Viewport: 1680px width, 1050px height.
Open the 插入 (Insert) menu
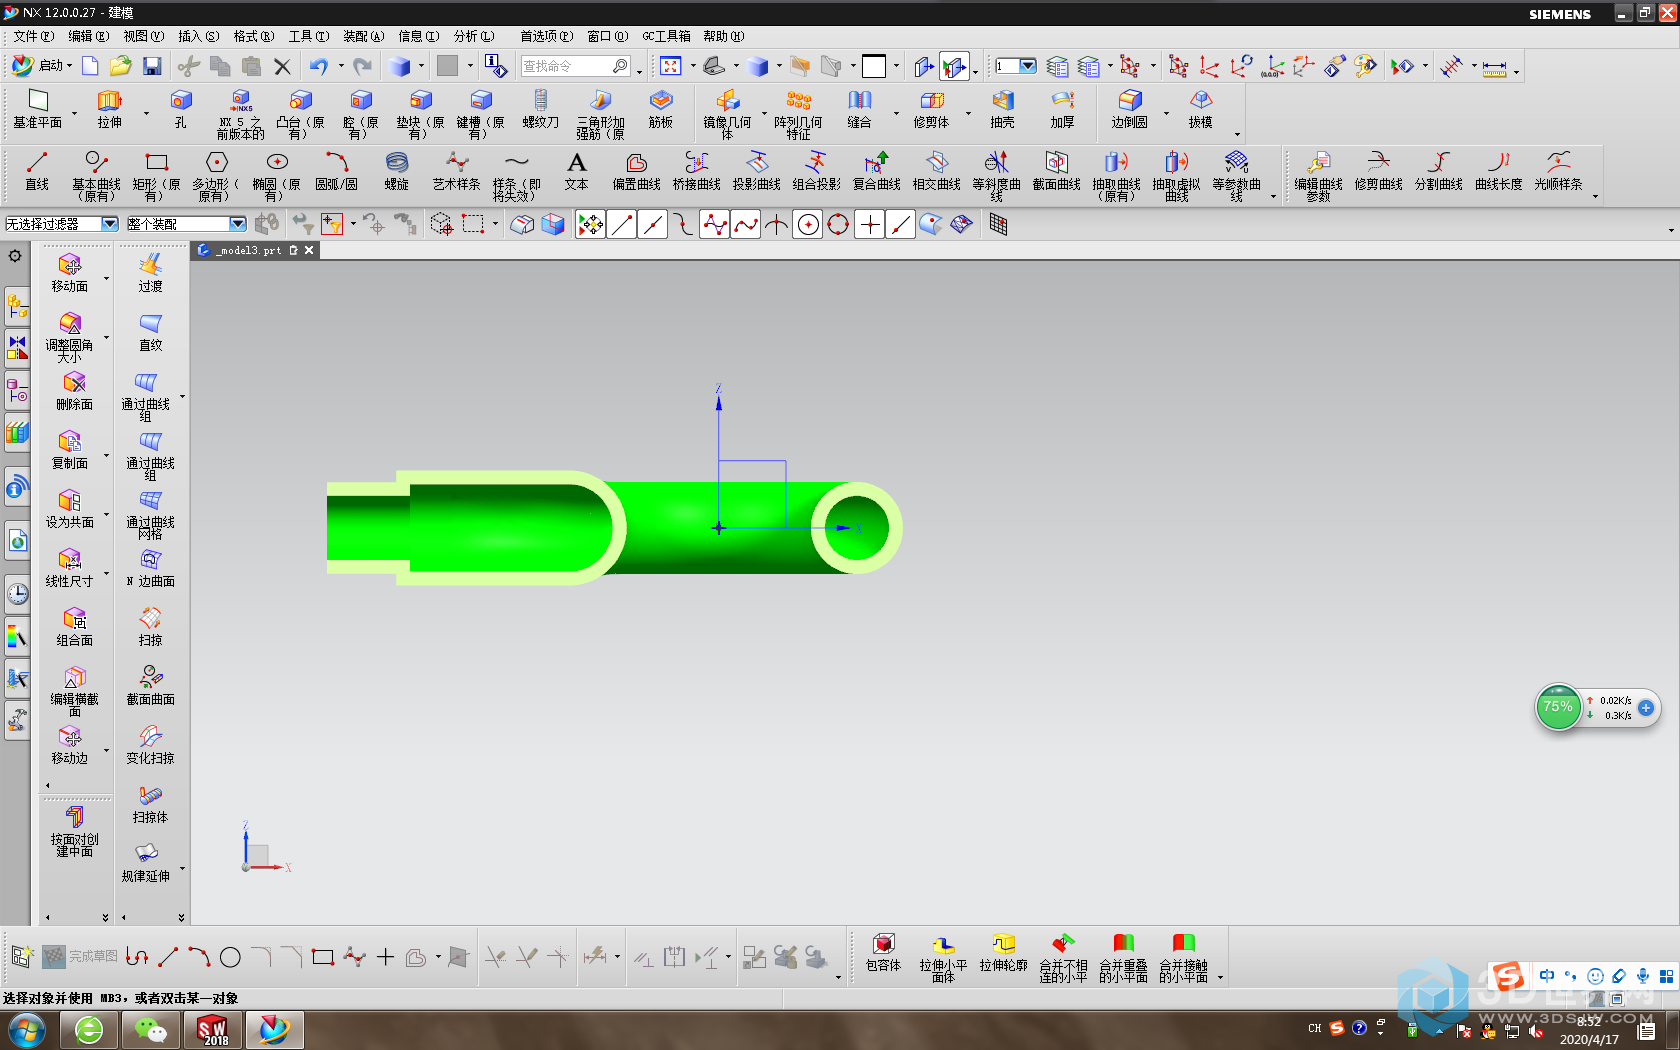[x=198, y=36]
